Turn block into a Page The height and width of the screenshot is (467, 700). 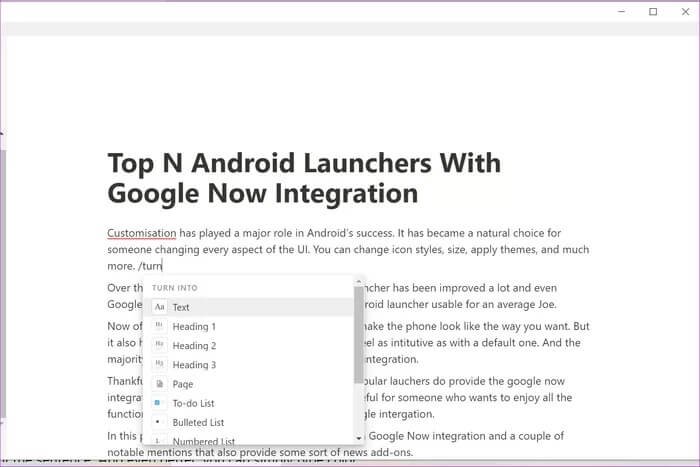(x=249, y=384)
